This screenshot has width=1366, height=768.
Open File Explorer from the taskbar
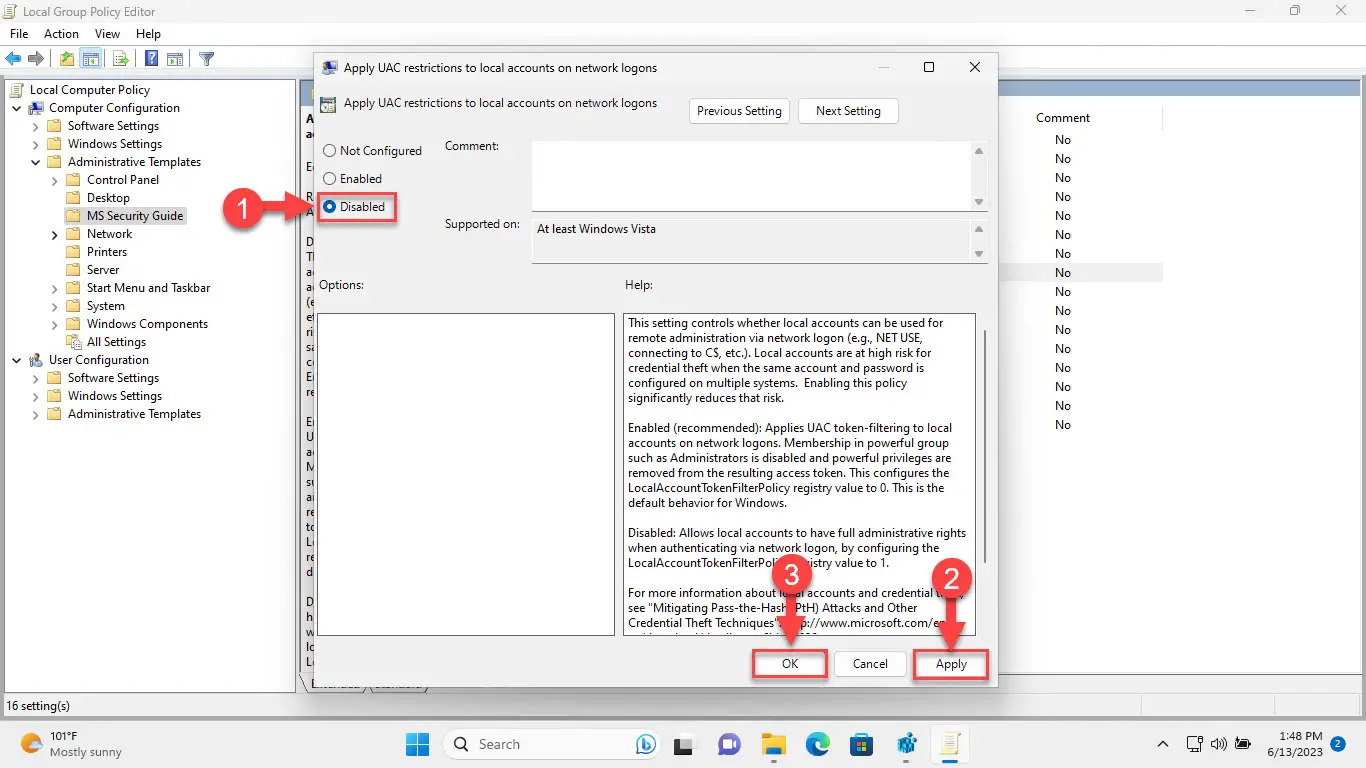point(773,744)
